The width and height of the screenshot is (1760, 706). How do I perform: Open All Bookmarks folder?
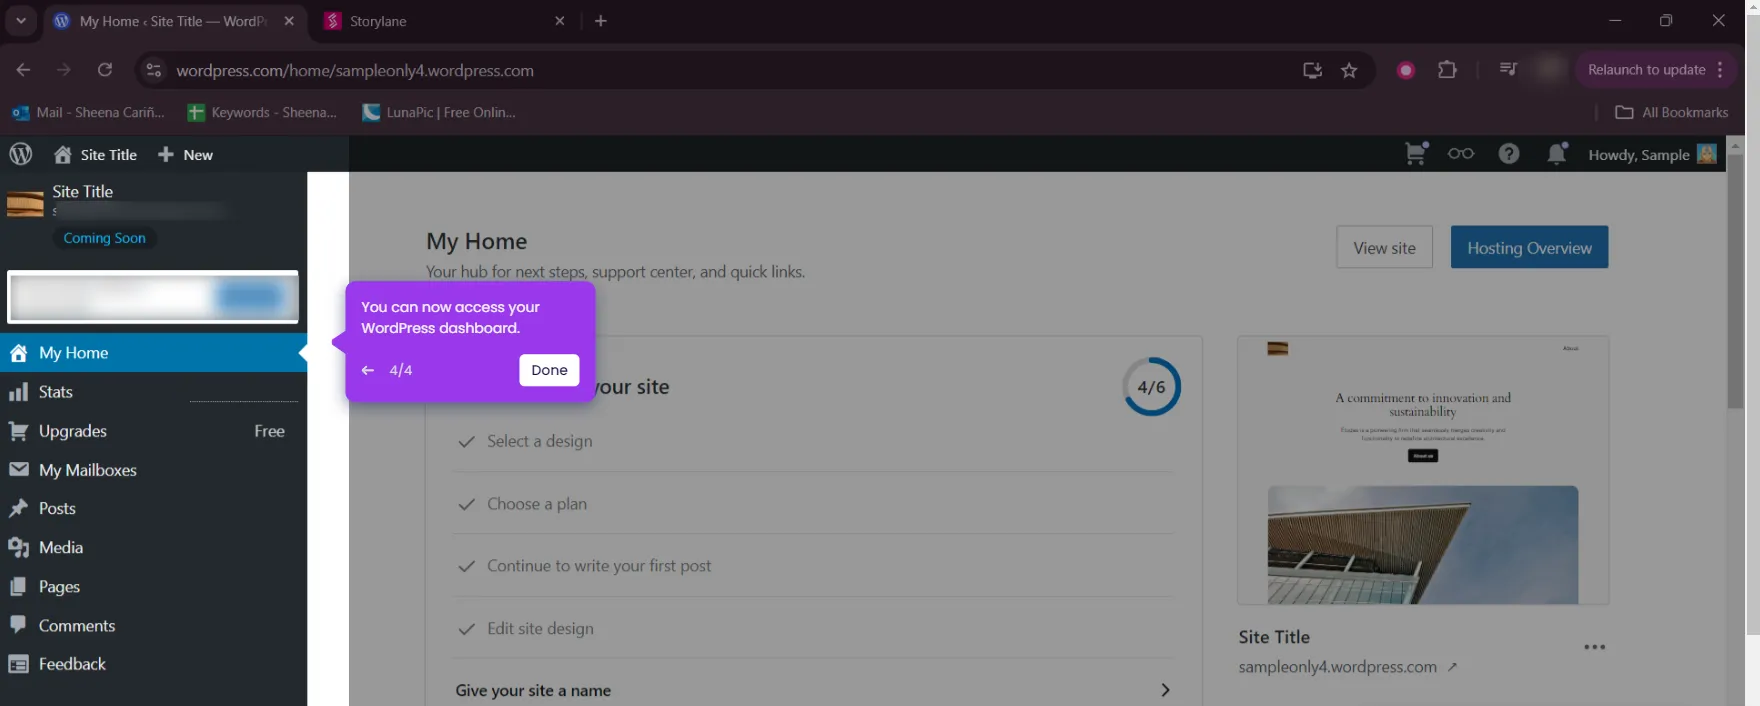[x=1672, y=112]
